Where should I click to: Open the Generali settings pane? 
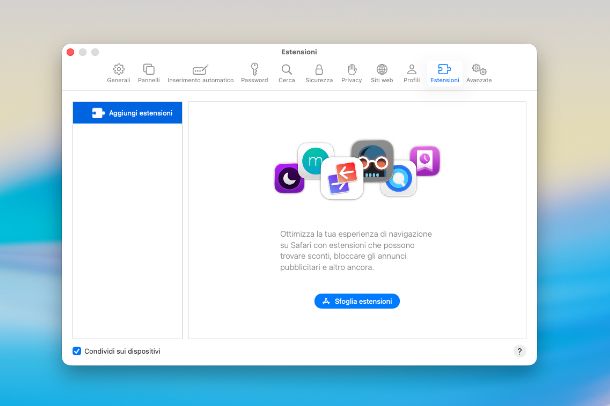point(118,72)
